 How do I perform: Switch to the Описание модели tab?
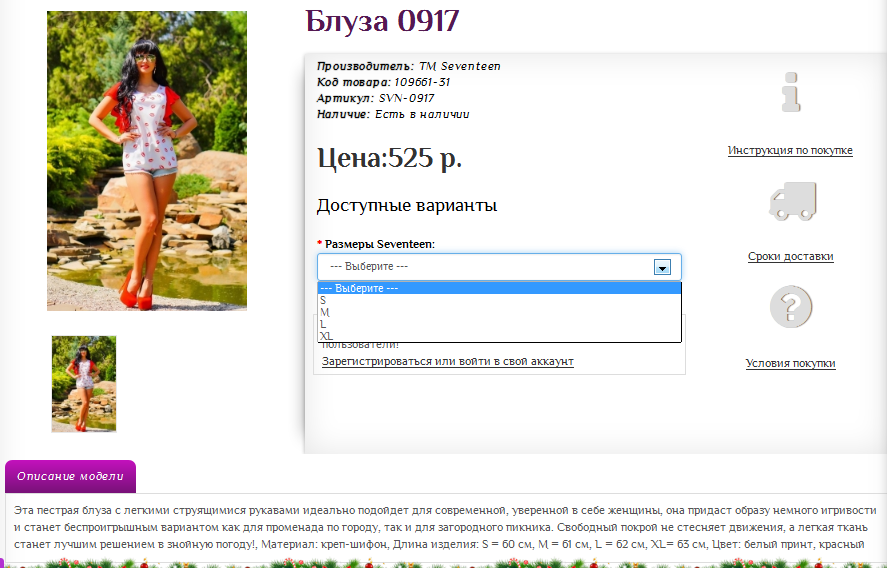[x=70, y=476]
